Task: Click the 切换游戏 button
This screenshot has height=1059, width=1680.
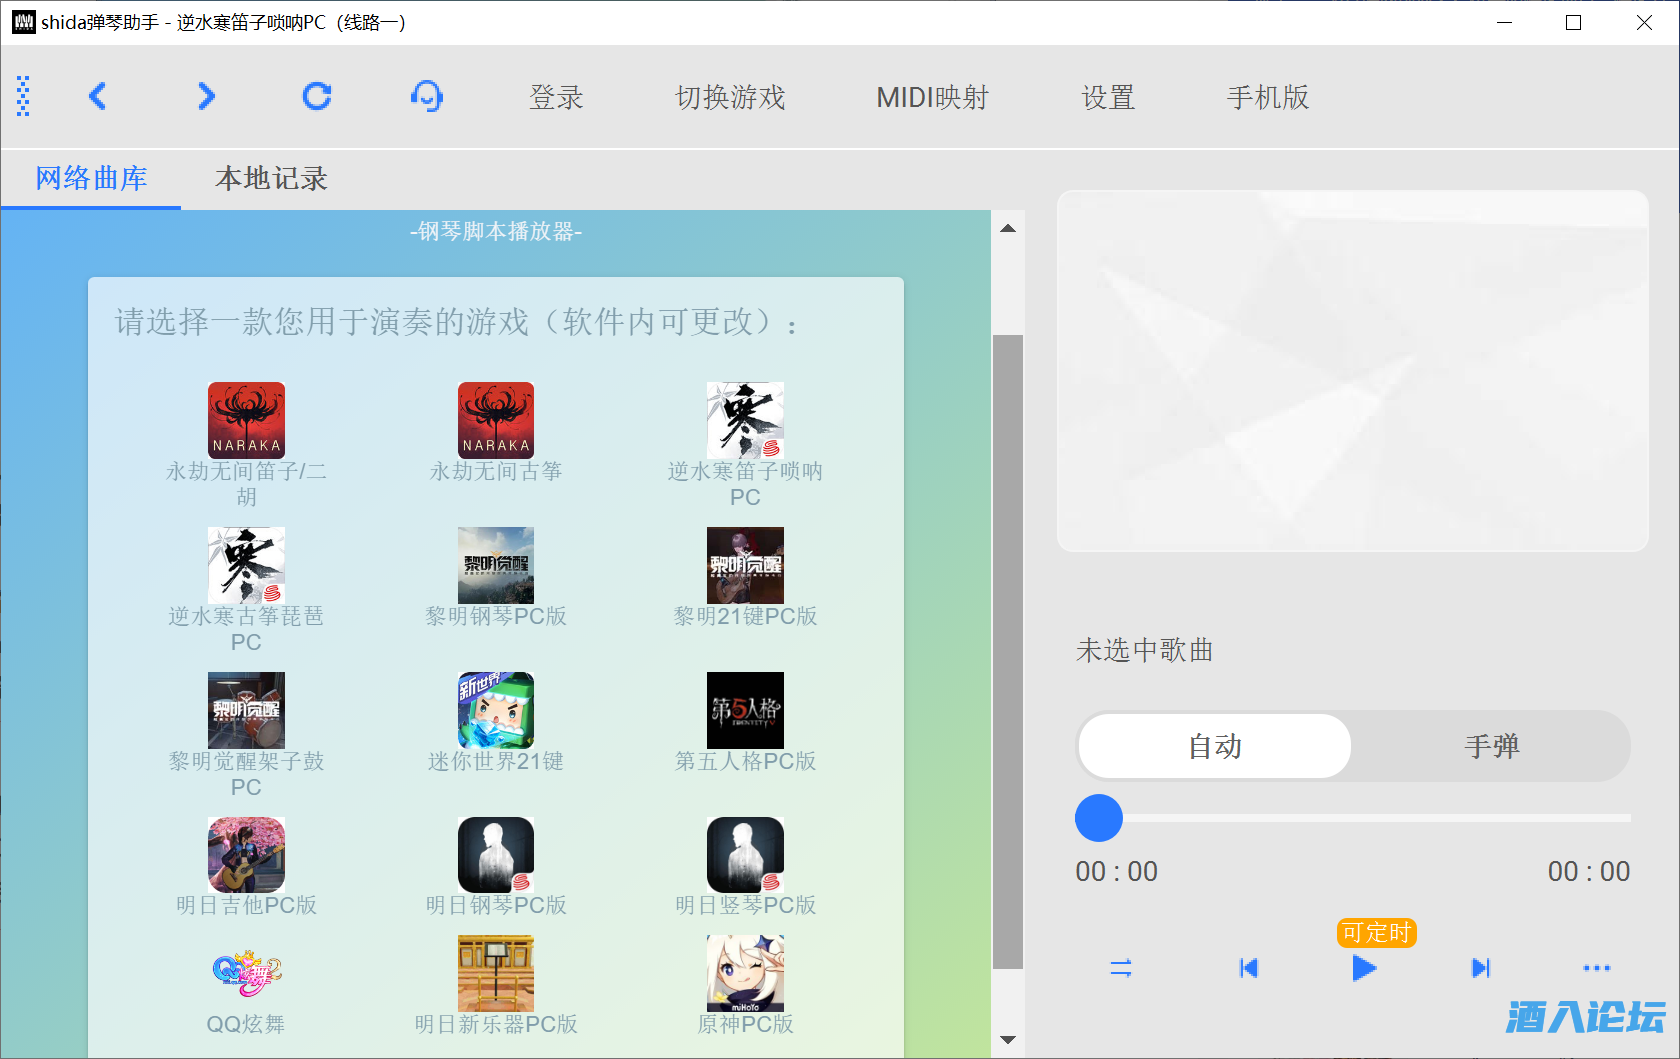Action: [x=730, y=97]
